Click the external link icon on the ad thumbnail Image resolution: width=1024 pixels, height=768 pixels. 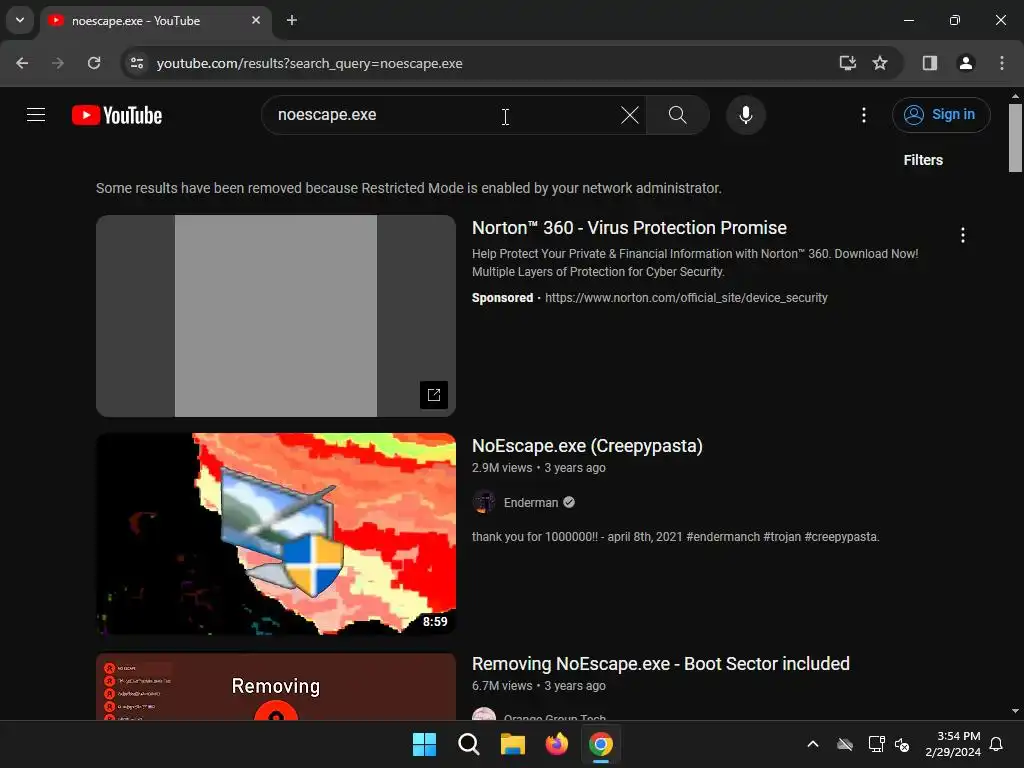coord(434,394)
